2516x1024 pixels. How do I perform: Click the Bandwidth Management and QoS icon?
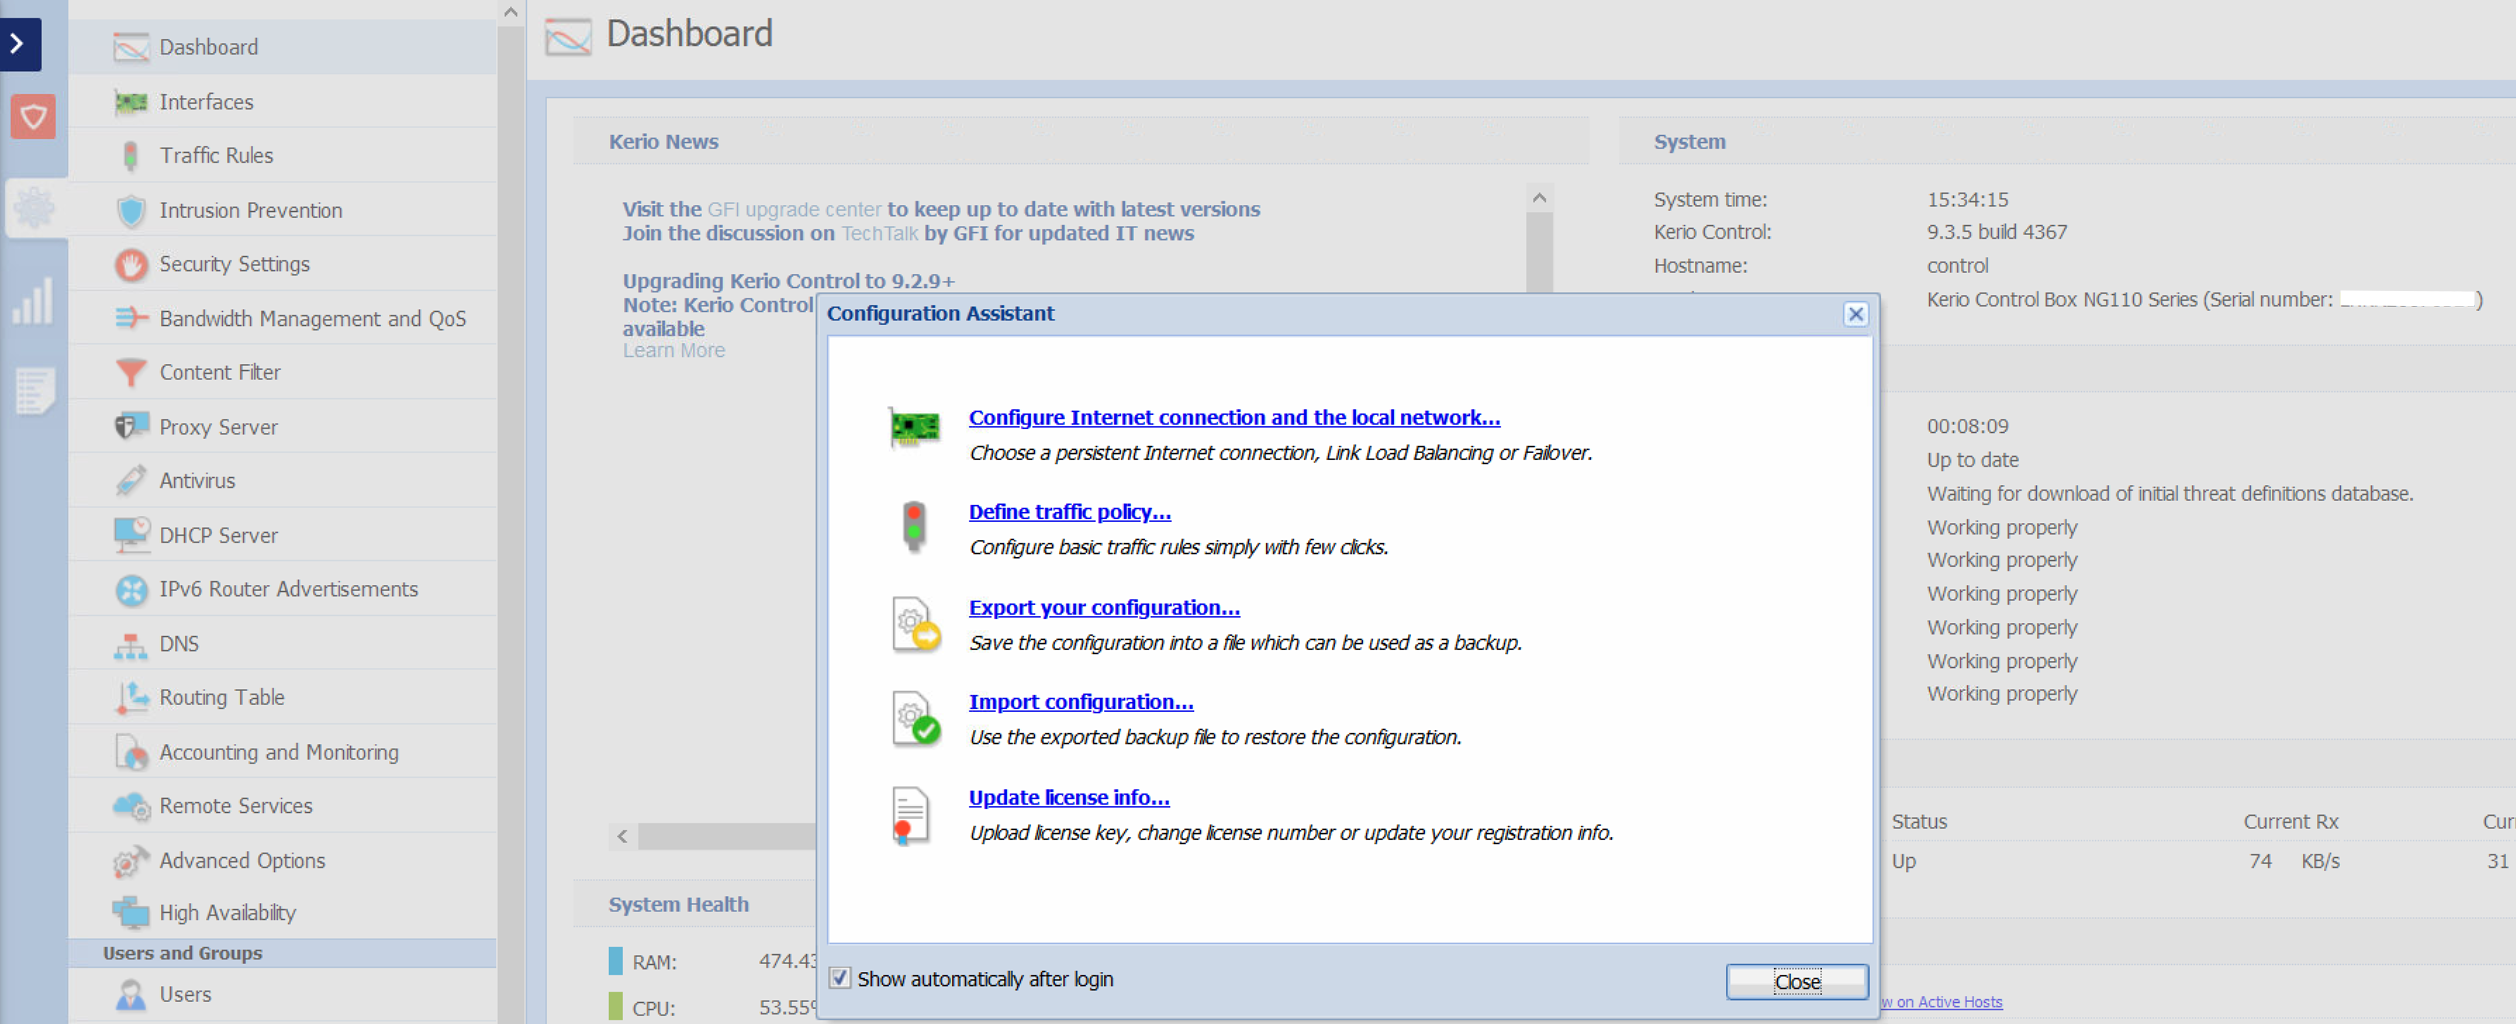131,318
